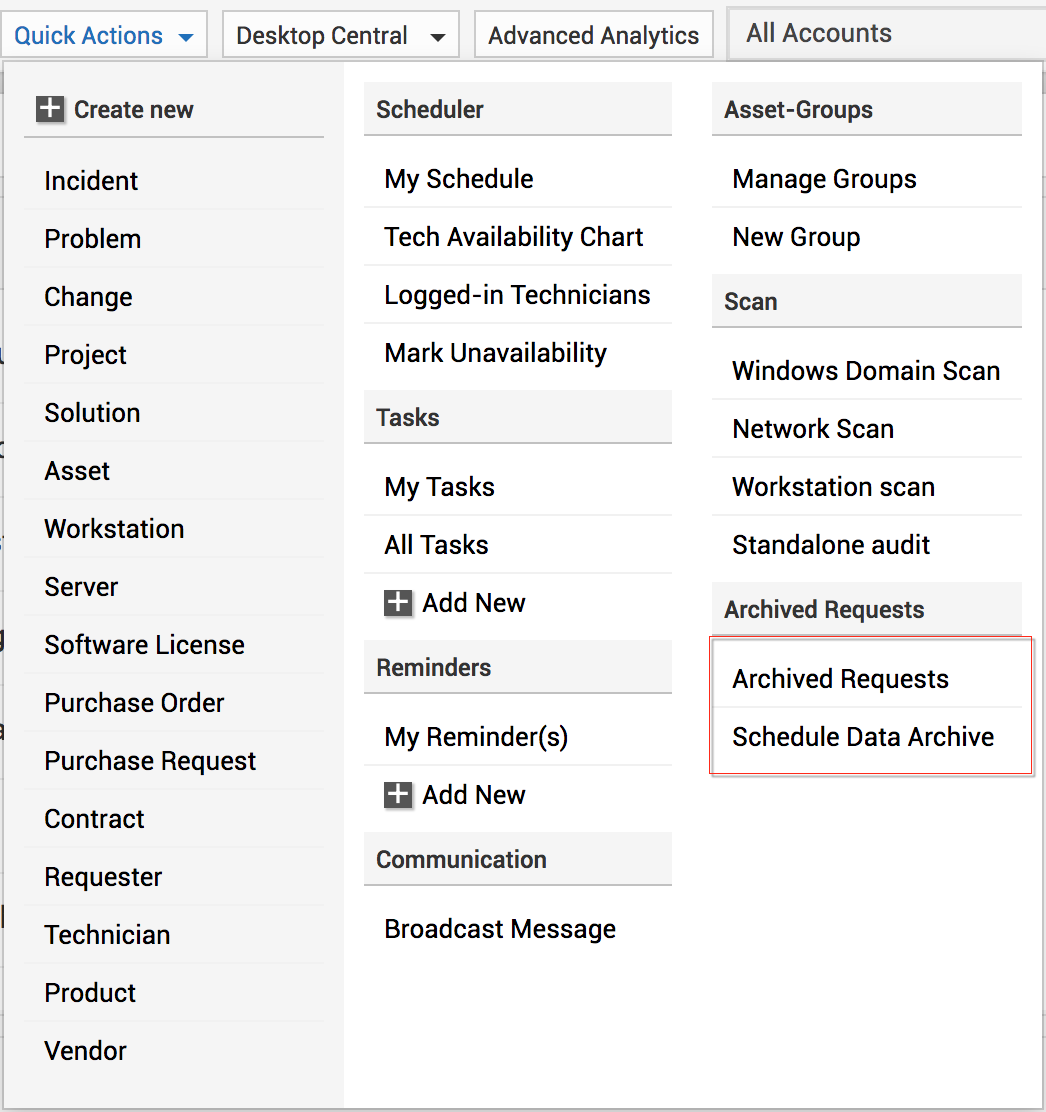The width and height of the screenshot is (1046, 1112).
Task: Create a new Purchase Order
Action: [x=134, y=703]
